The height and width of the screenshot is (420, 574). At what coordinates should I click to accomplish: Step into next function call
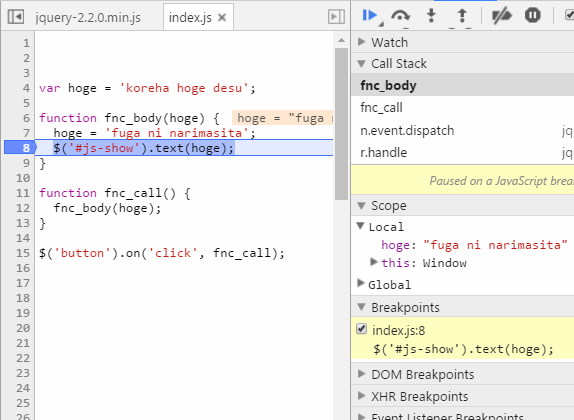point(432,16)
